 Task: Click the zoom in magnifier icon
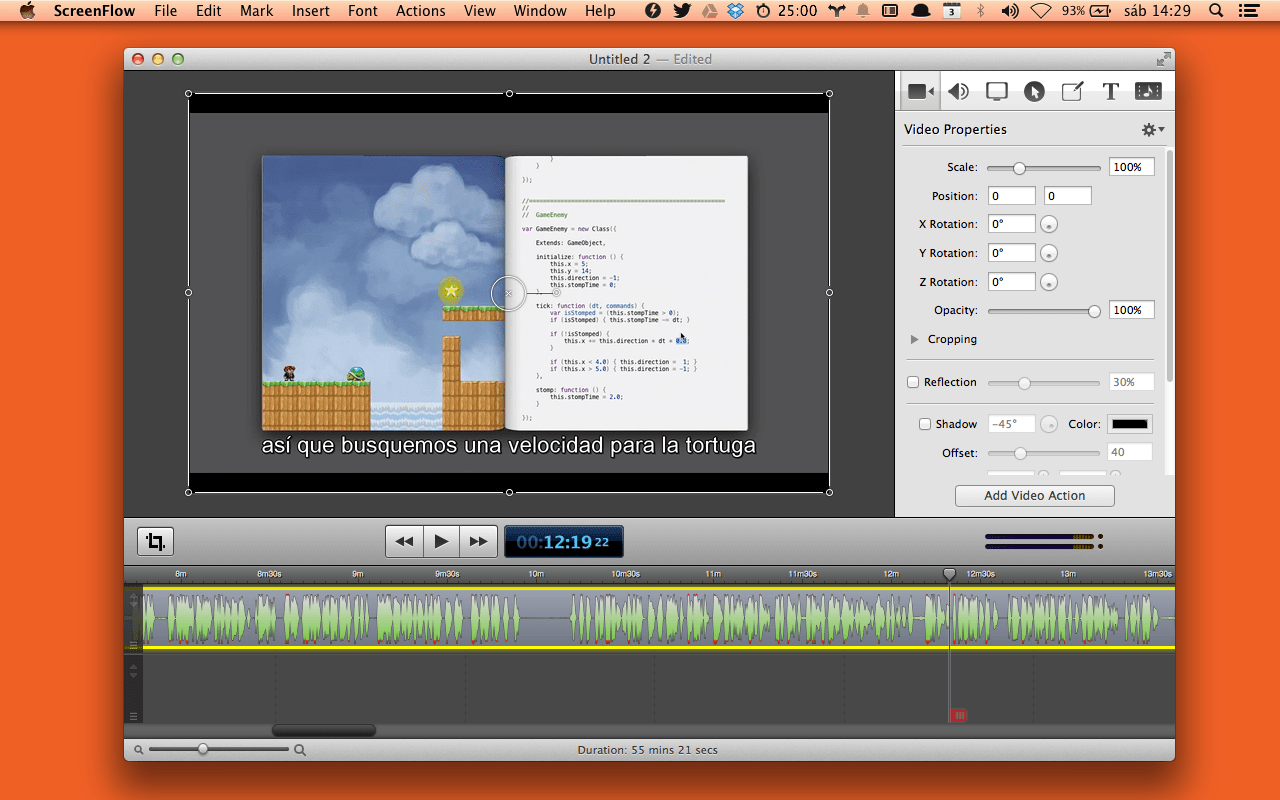pyautogui.click(x=300, y=750)
